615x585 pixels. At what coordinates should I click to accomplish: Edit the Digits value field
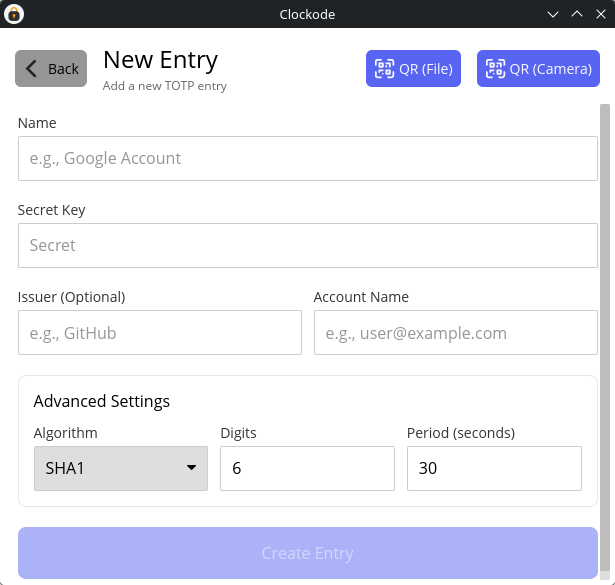coord(308,468)
